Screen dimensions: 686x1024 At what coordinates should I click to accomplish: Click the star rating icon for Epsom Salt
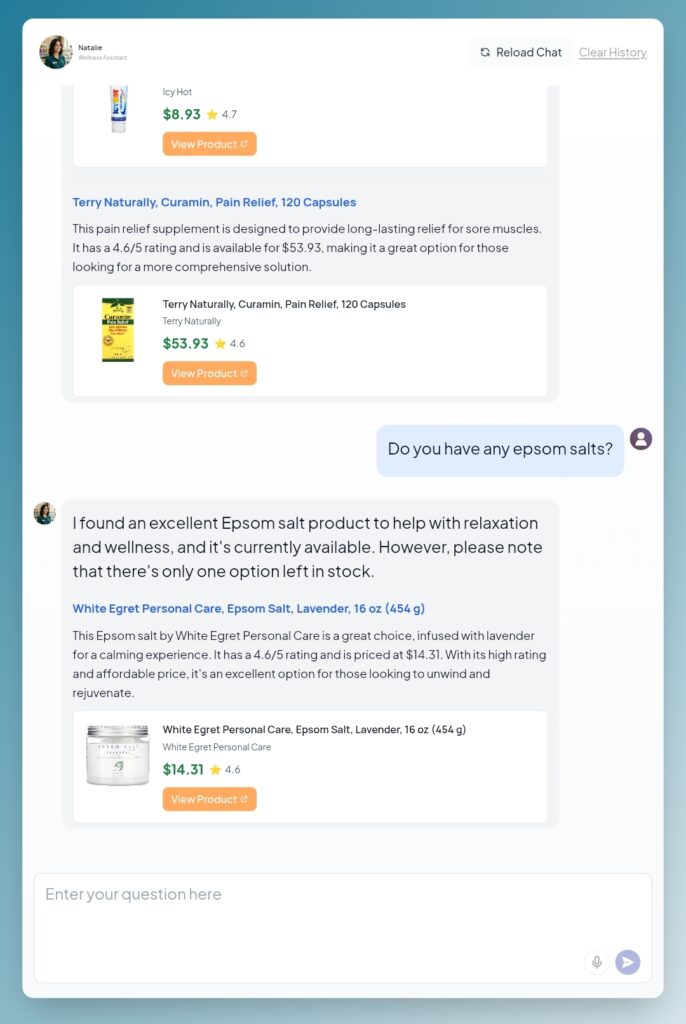click(216, 770)
